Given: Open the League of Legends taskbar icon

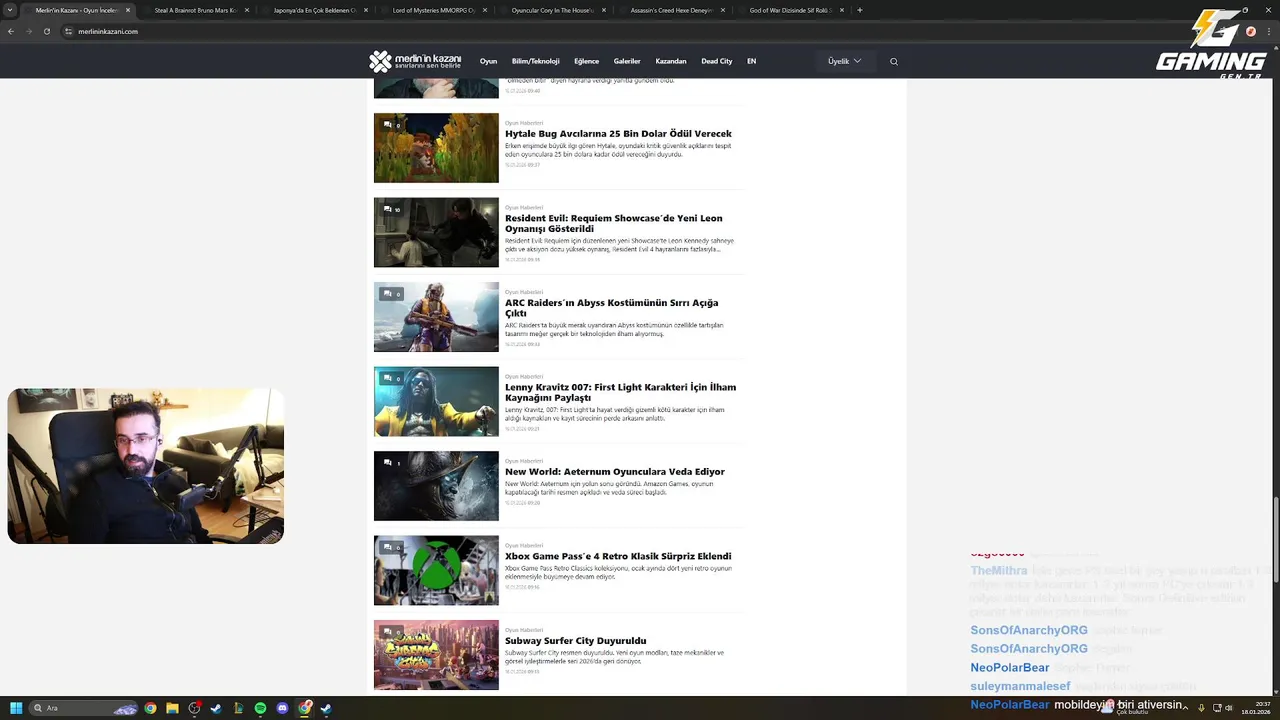Looking at the screenshot, I should tap(238, 708).
